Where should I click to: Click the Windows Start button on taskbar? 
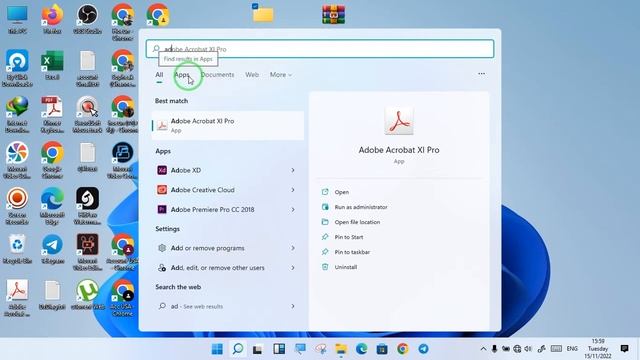click(x=217, y=349)
